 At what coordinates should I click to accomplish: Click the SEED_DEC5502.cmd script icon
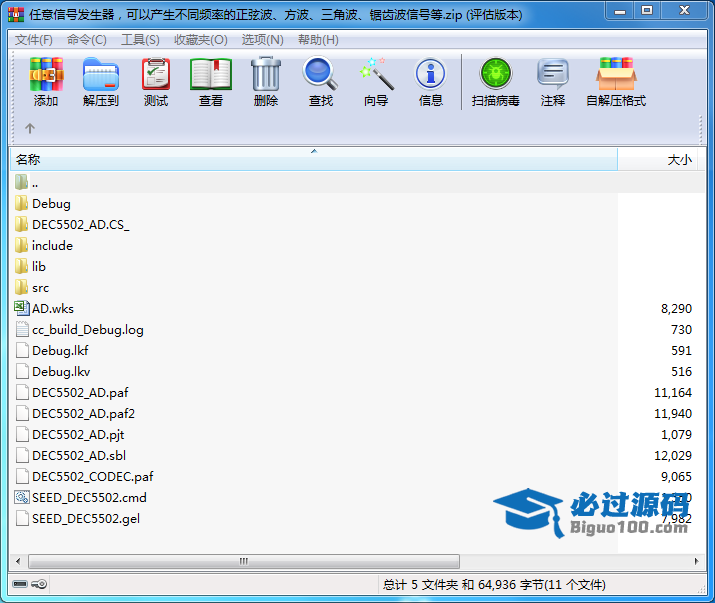[x=22, y=497]
